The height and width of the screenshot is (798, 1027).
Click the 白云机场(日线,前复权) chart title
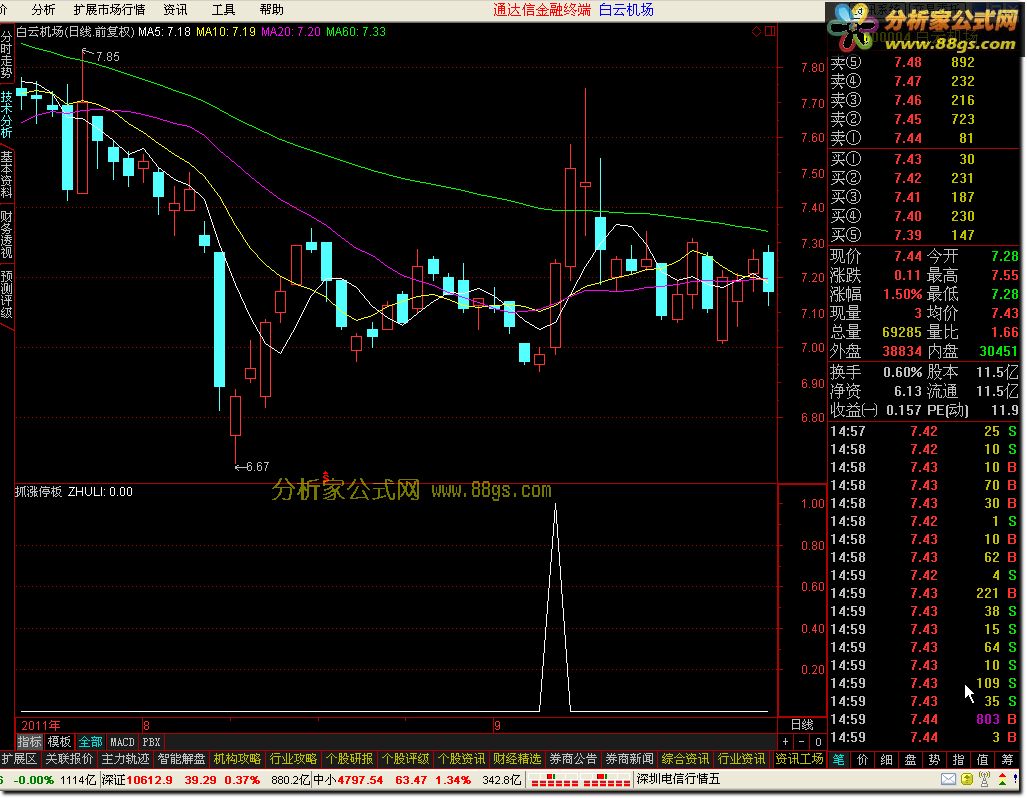[x=75, y=31]
